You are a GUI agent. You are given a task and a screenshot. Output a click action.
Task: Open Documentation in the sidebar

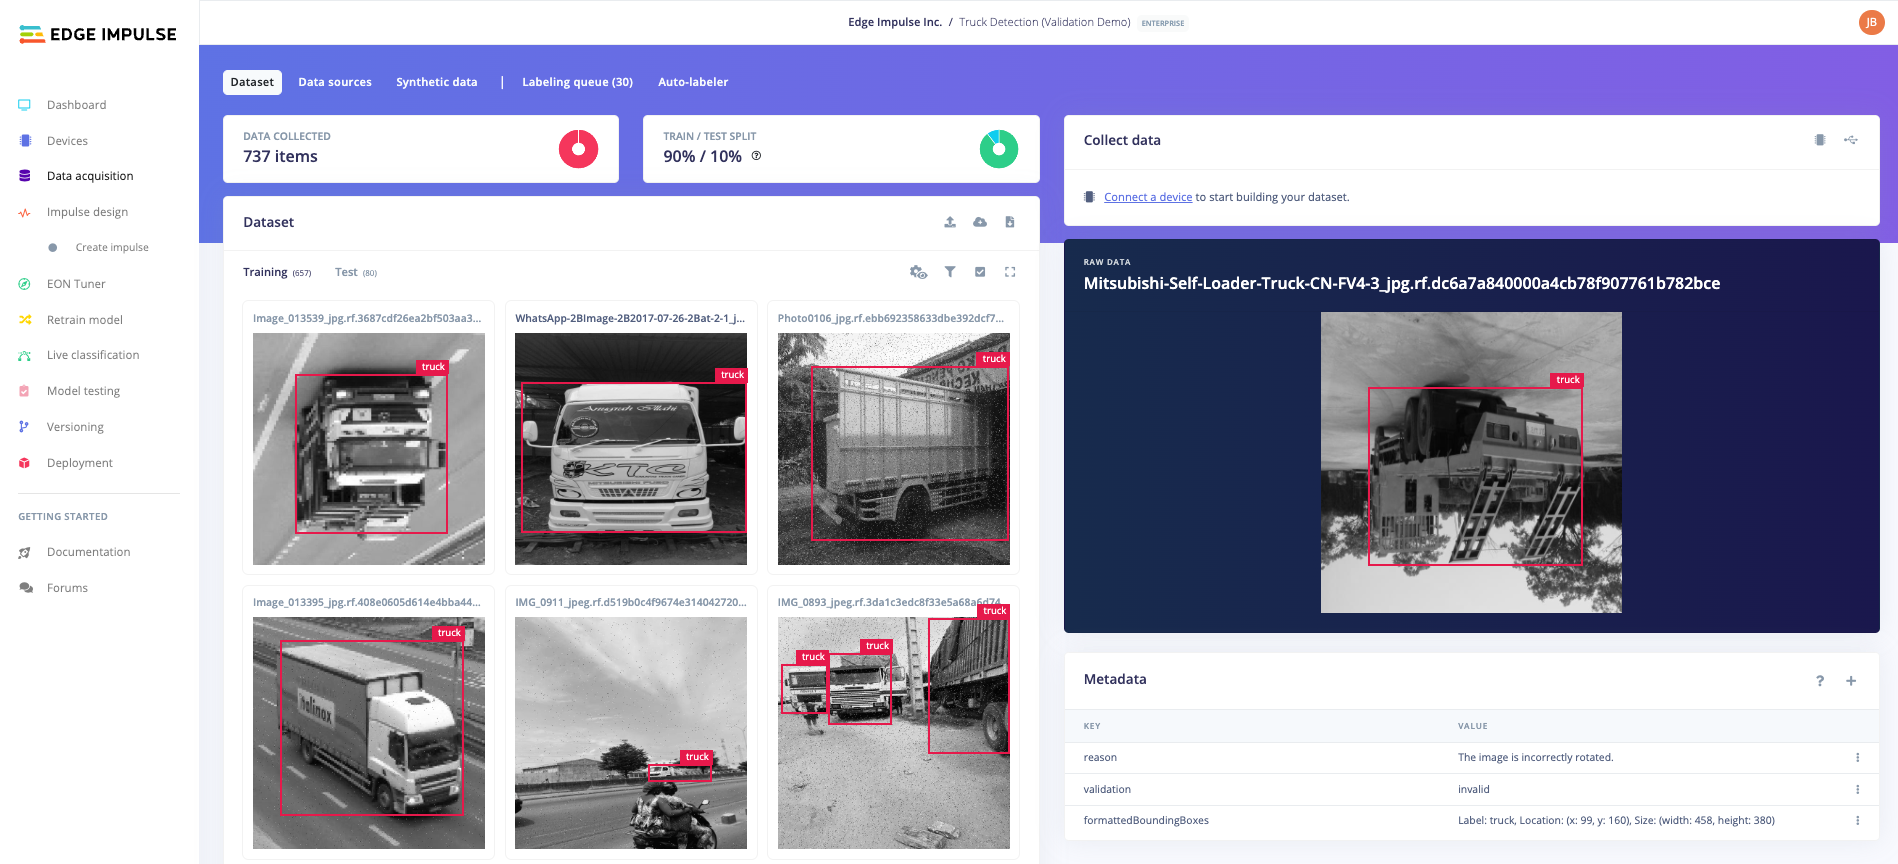(88, 552)
